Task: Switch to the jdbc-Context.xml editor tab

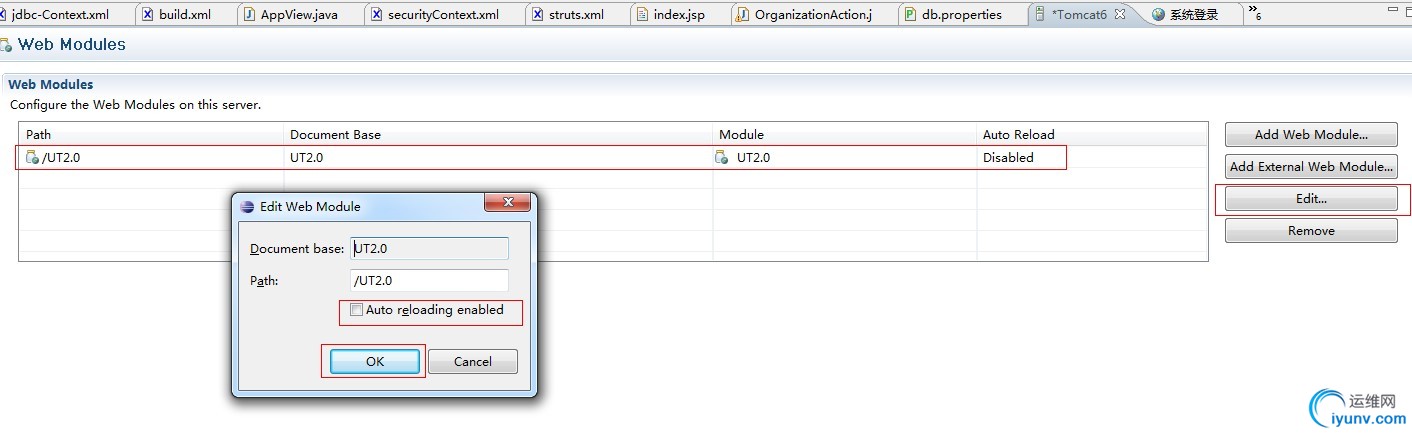Action: (x=60, y=15)
